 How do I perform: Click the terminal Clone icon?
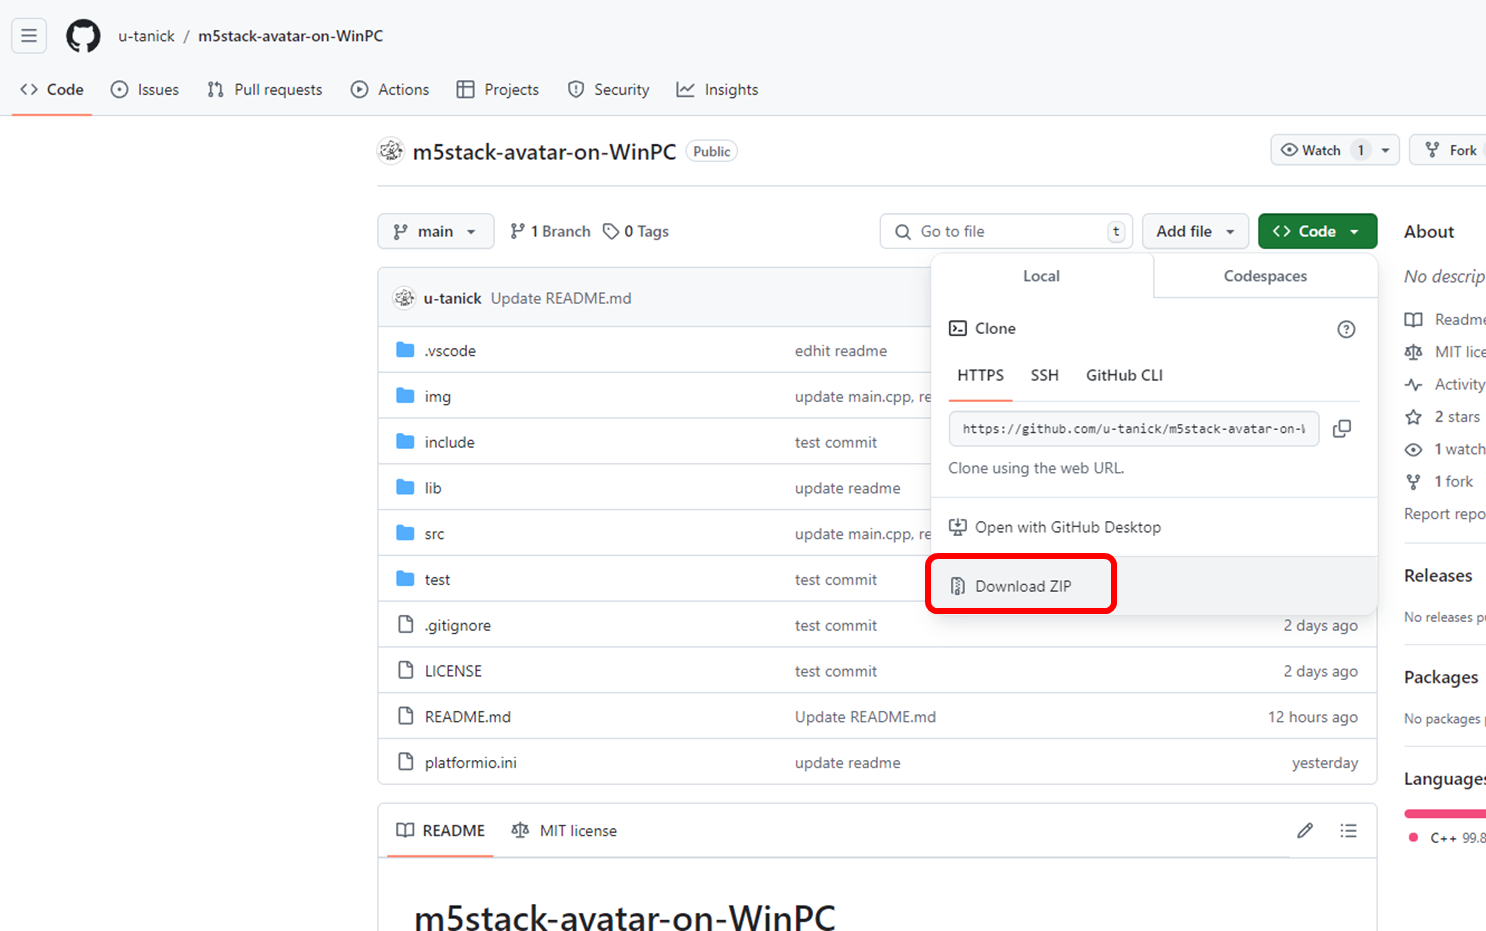point(957,328)
